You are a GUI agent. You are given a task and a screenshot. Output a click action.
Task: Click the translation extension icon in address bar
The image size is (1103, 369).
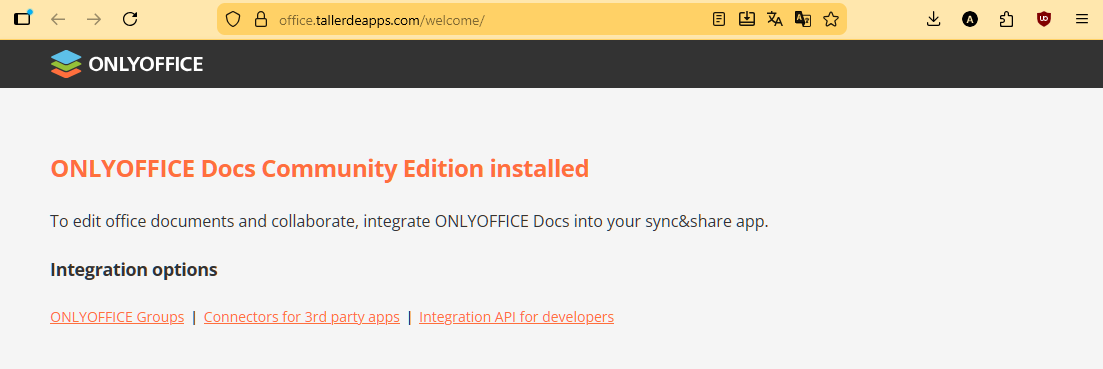click(x=803, y=19)
